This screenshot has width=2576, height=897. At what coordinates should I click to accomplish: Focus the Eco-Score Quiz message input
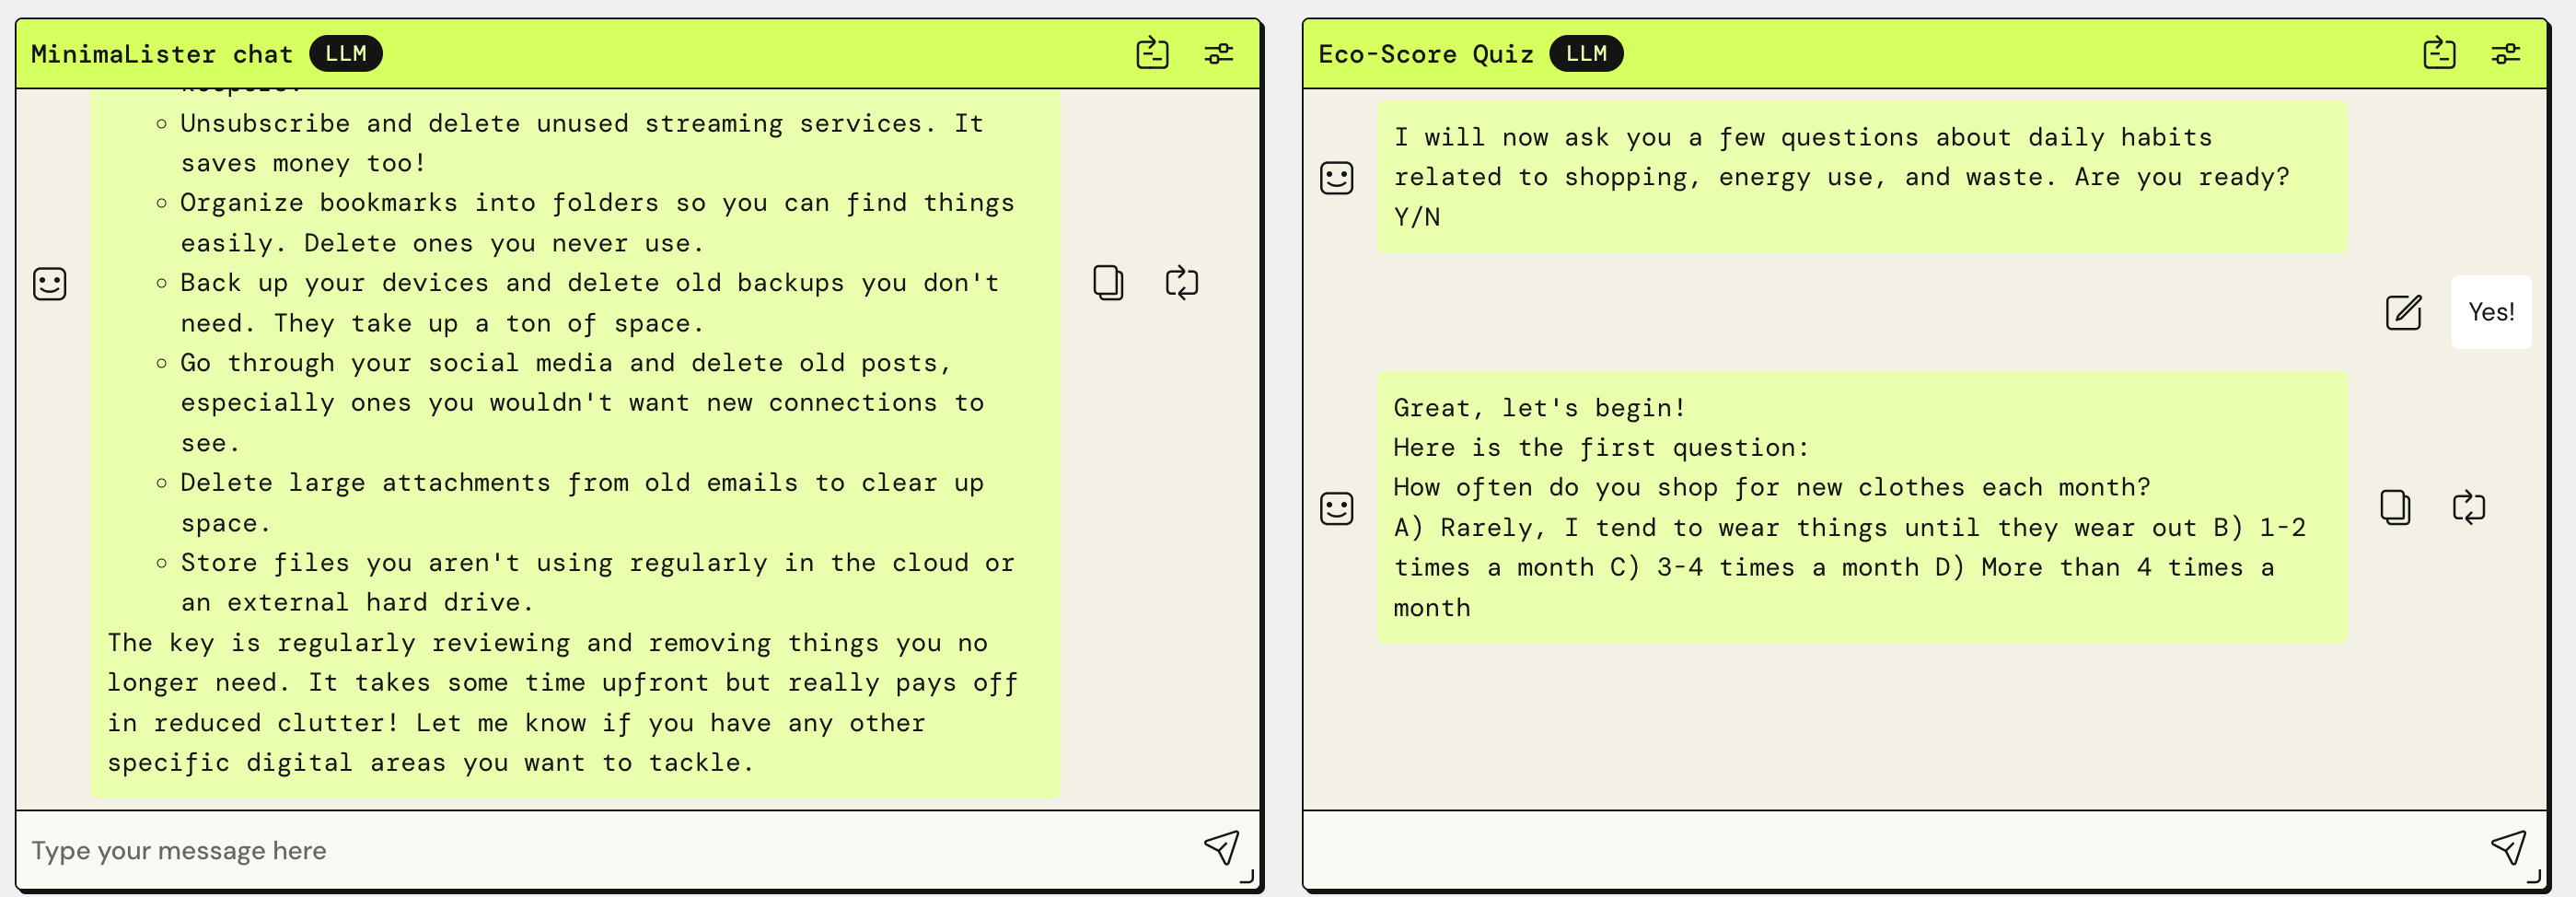click(x=1895, y=850)
